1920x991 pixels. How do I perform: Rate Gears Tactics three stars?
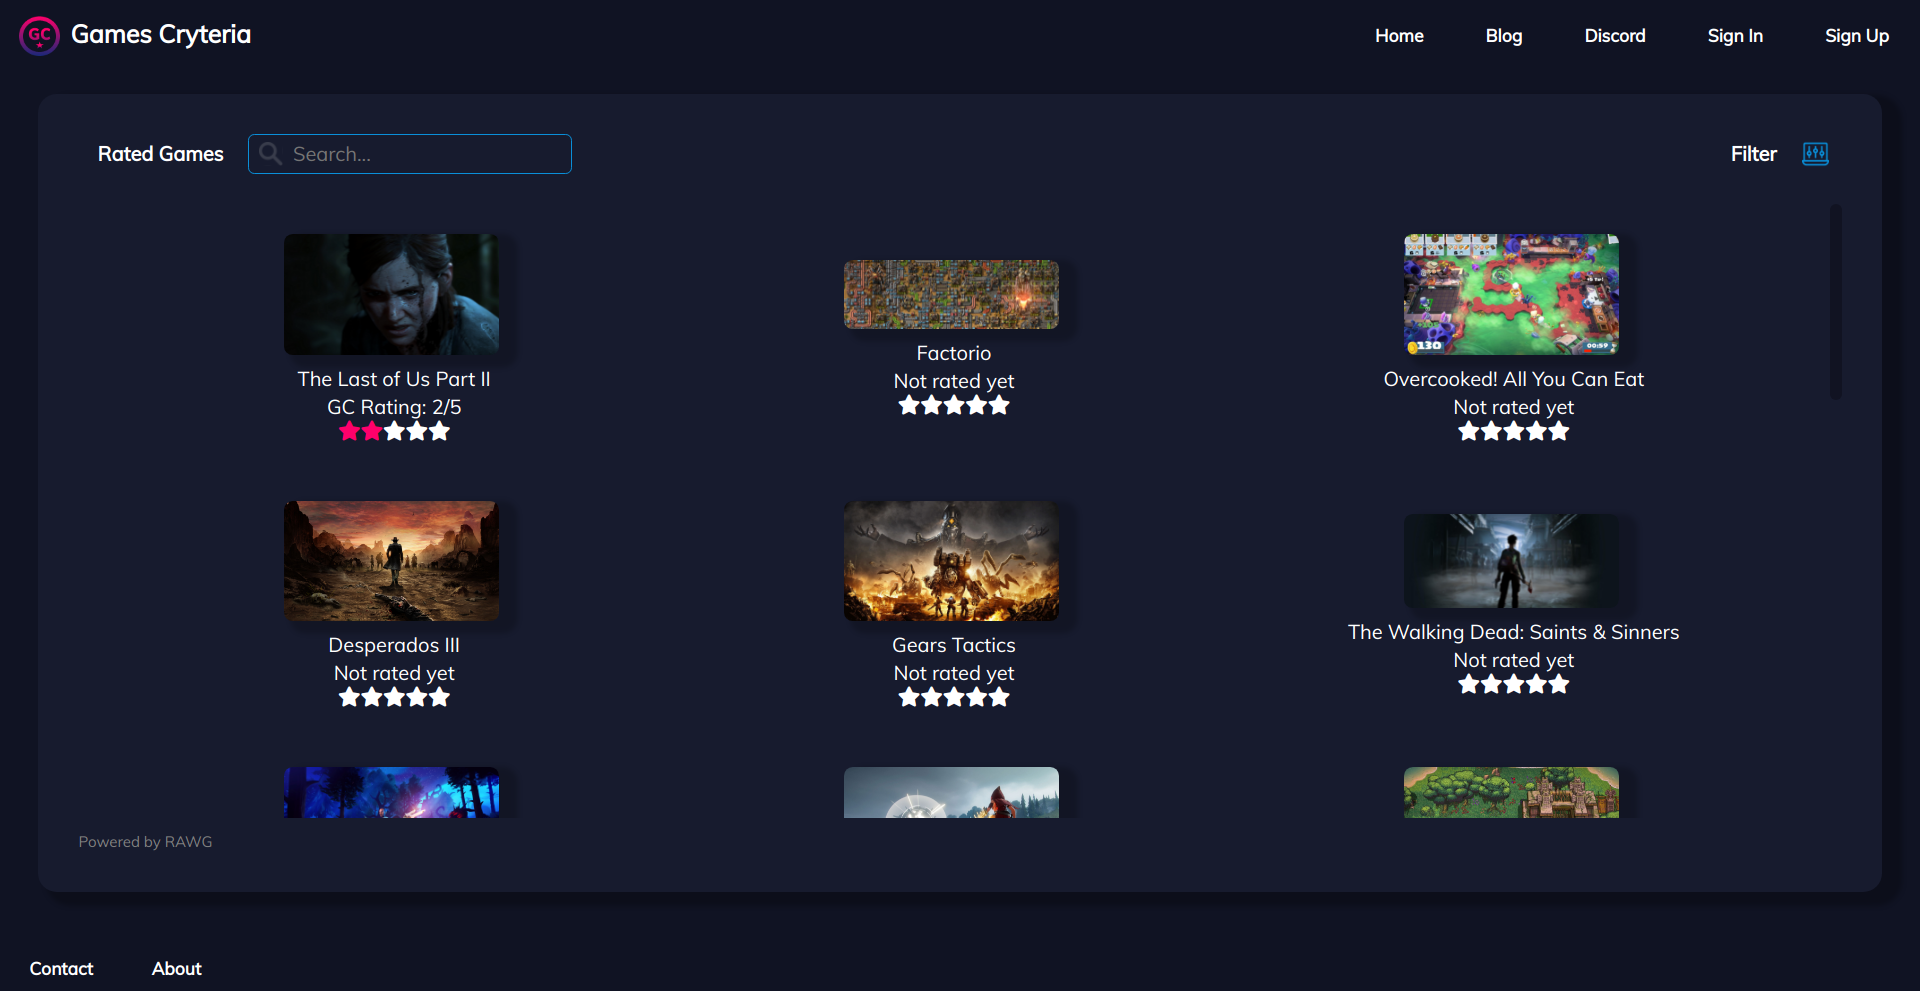(954, 698)
